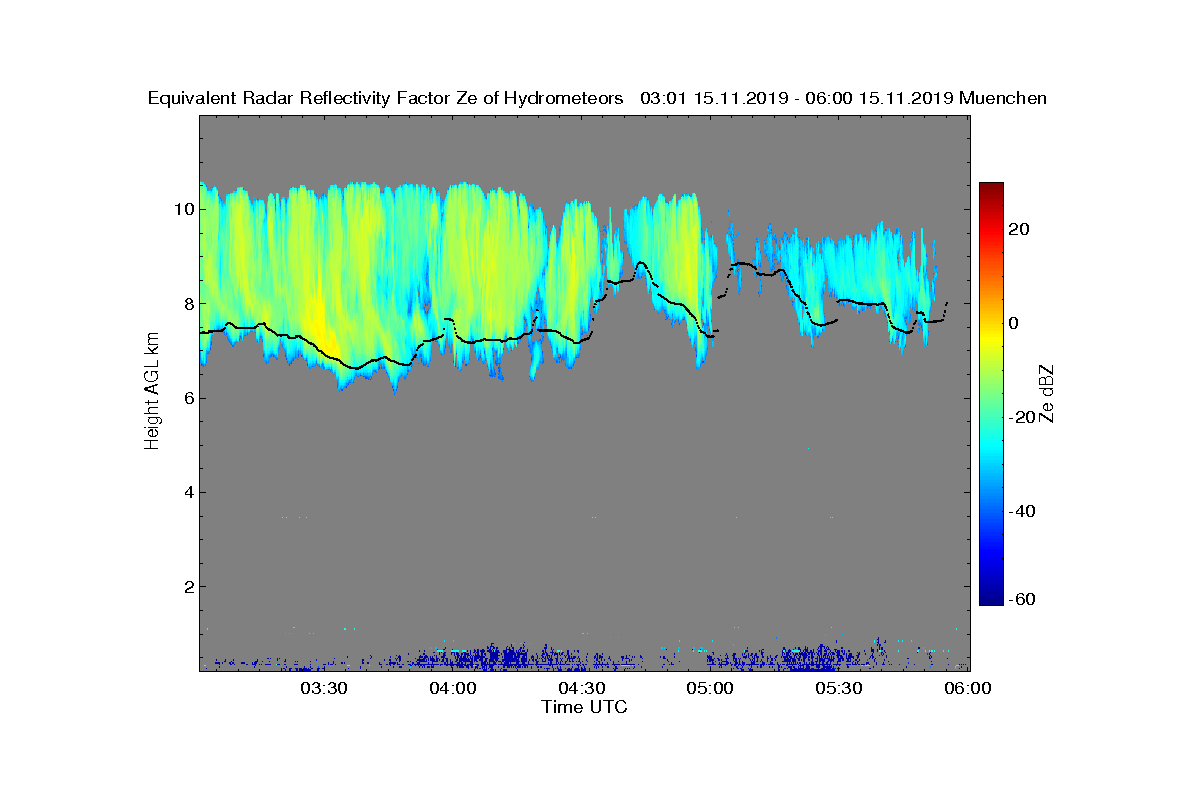Click the 03:30 time tick label

click(x=324, y=688)
